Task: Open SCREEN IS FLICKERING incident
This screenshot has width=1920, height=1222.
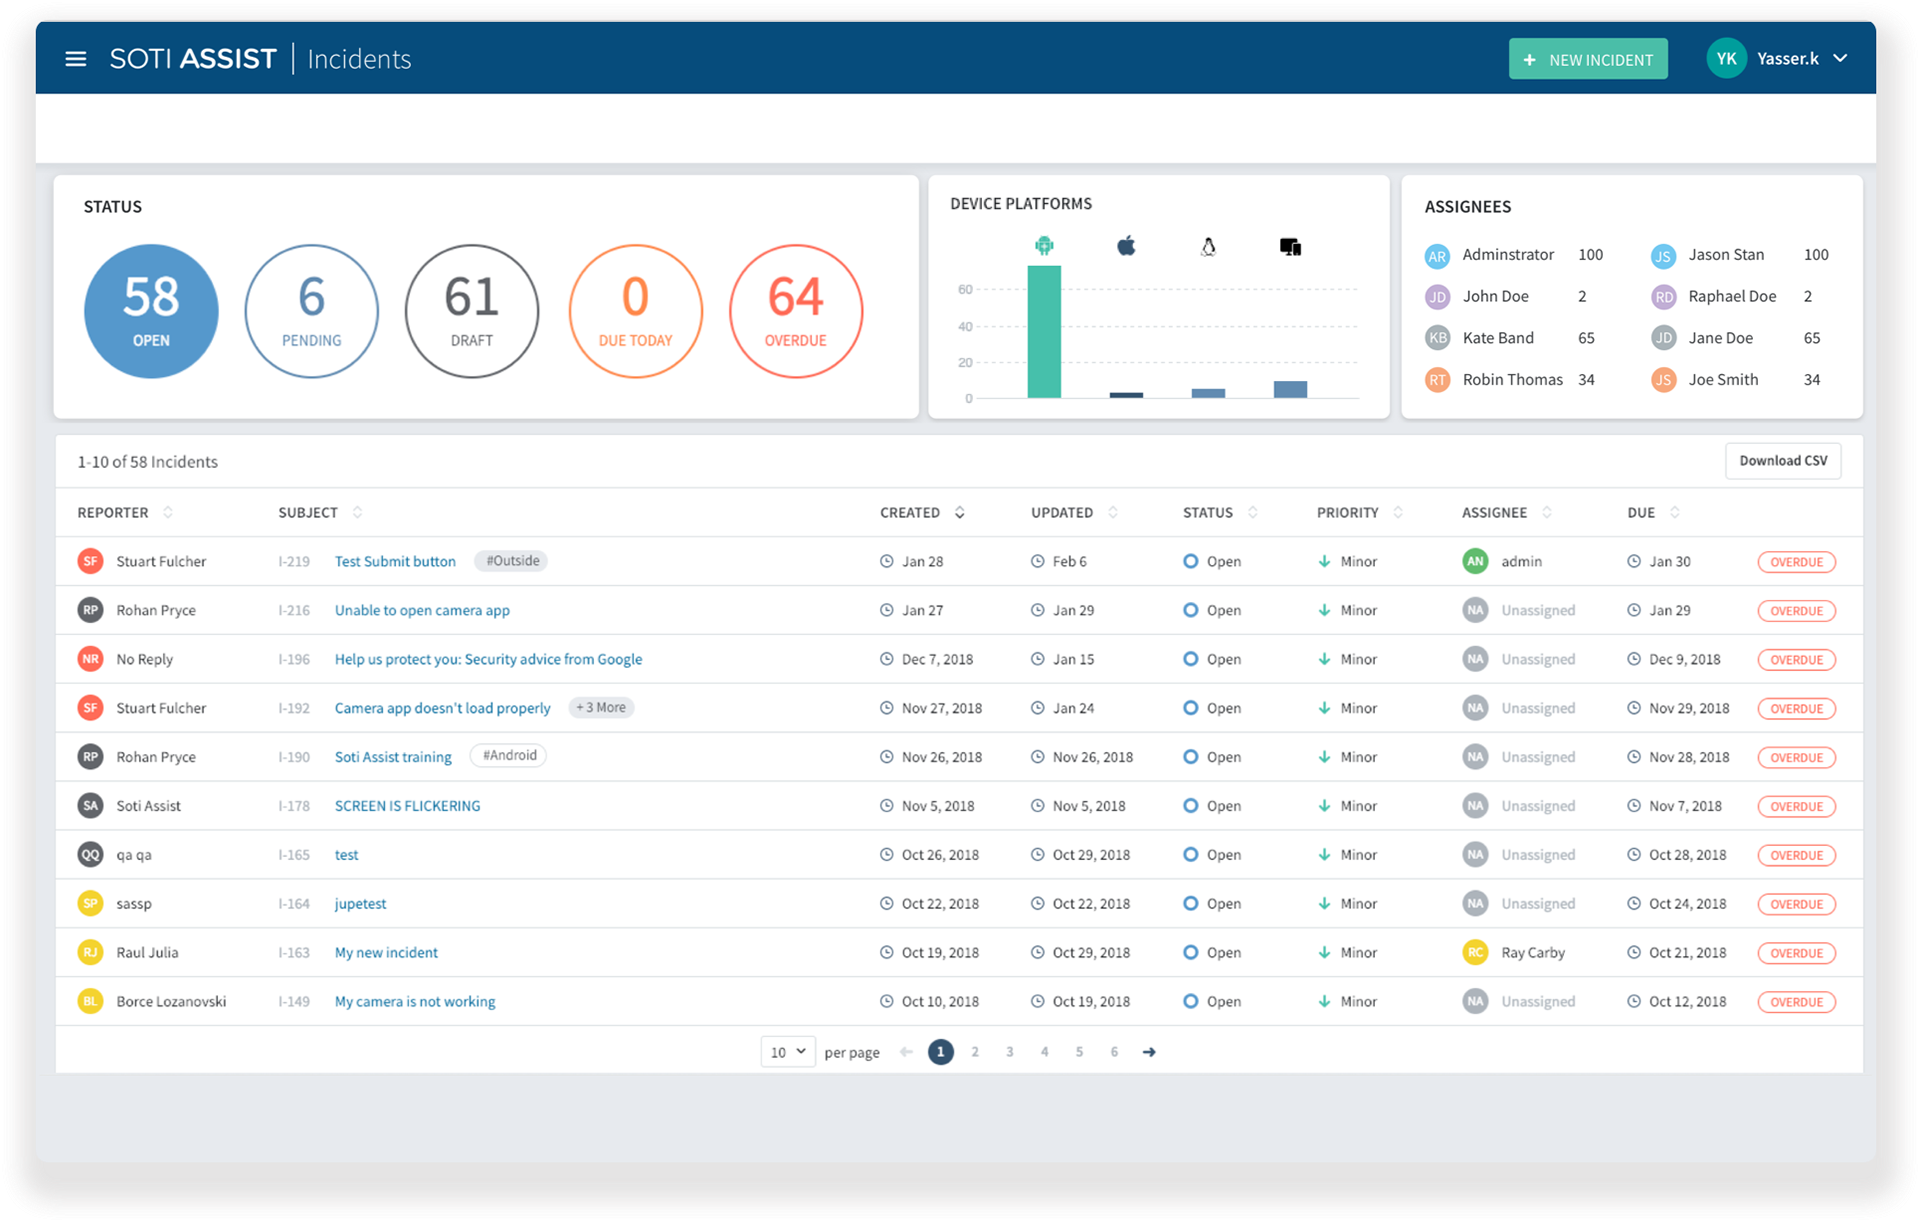Action: (407, 805)
